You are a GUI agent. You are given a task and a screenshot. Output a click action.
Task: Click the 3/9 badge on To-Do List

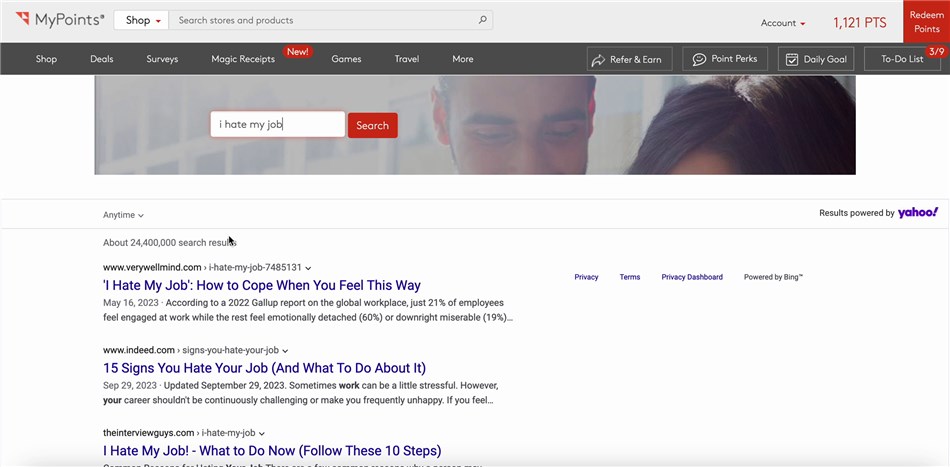point(935,51)
